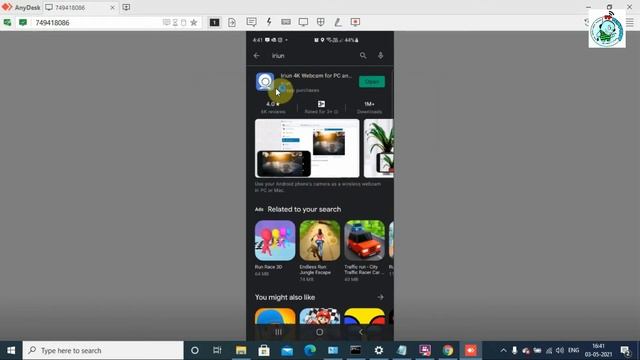Open volume control in system tray
This screenshot has width=640, height=360.
(560, 350)
